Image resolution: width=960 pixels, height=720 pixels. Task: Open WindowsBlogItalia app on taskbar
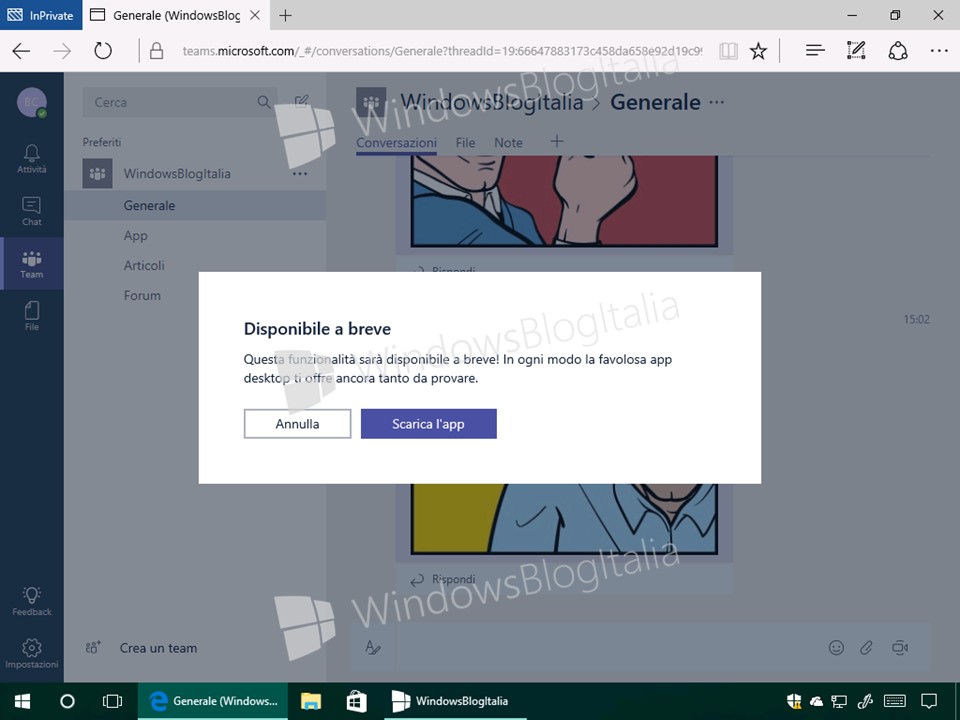tap(455, 701)
